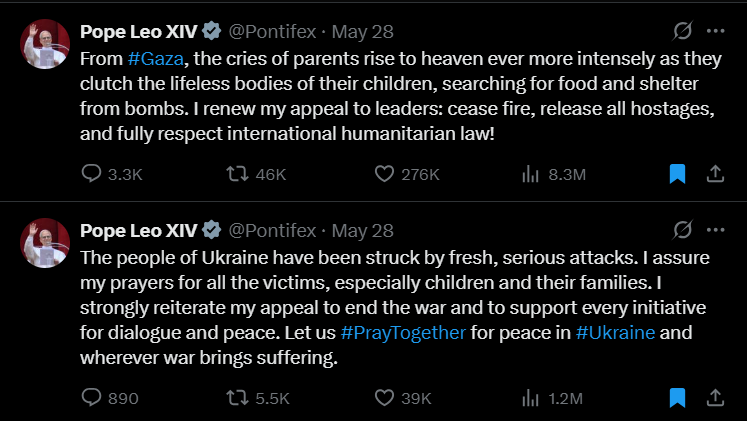Screen dimensions: 747x421
Task: View analytics of the Gaza tweet
Action: 531,174
